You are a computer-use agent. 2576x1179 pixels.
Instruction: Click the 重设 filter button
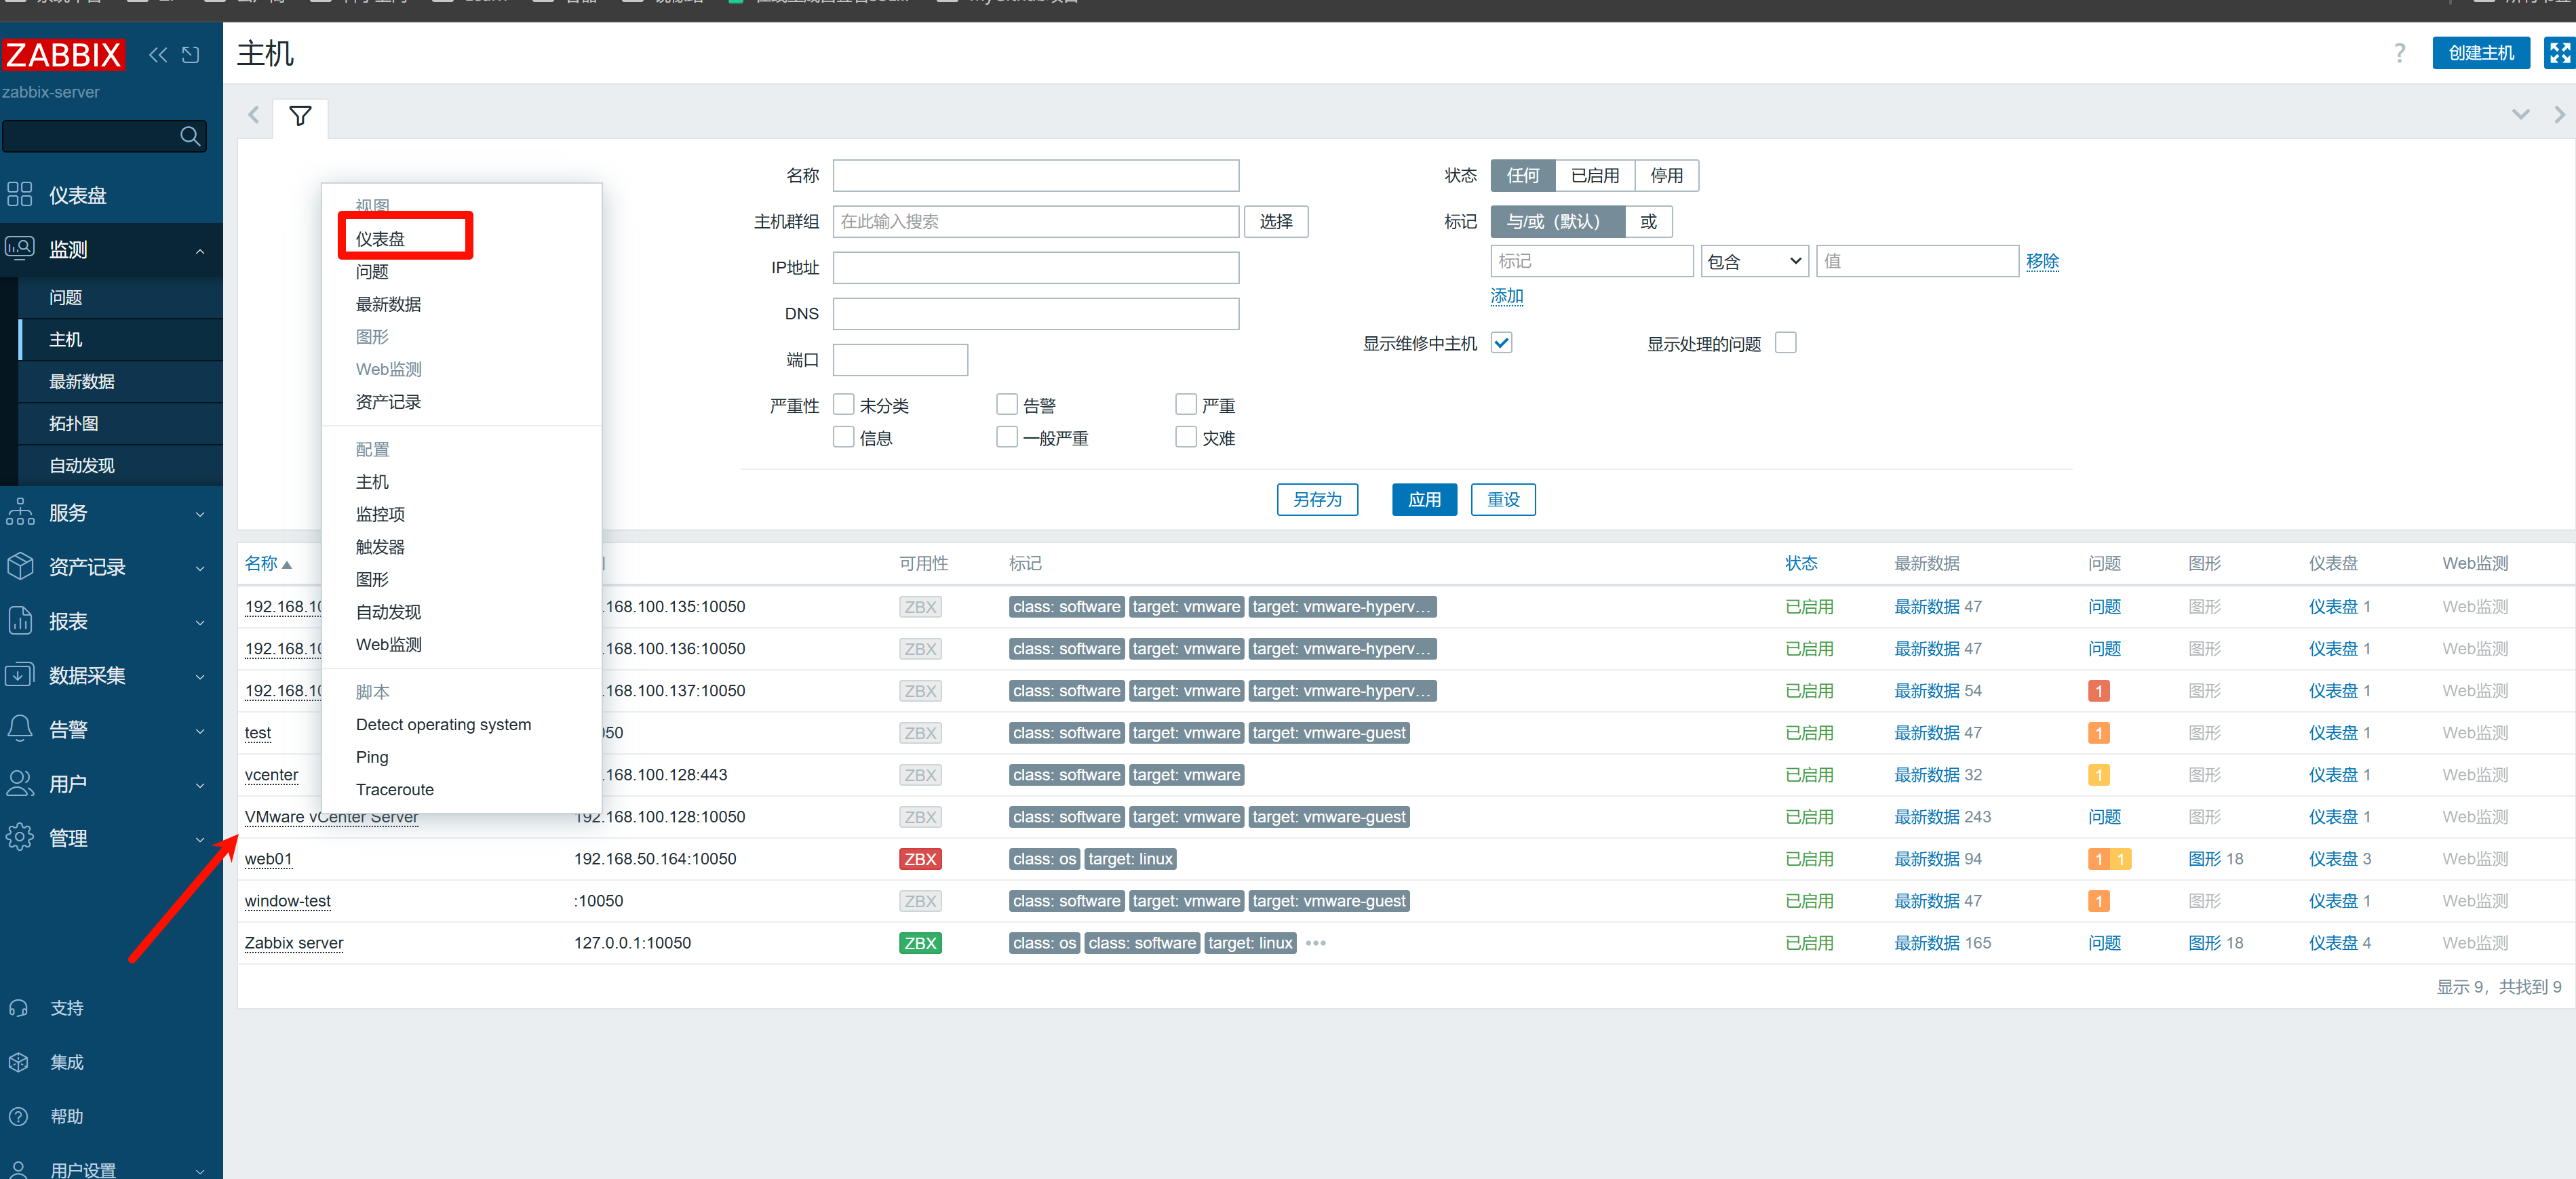(1503, 500)
